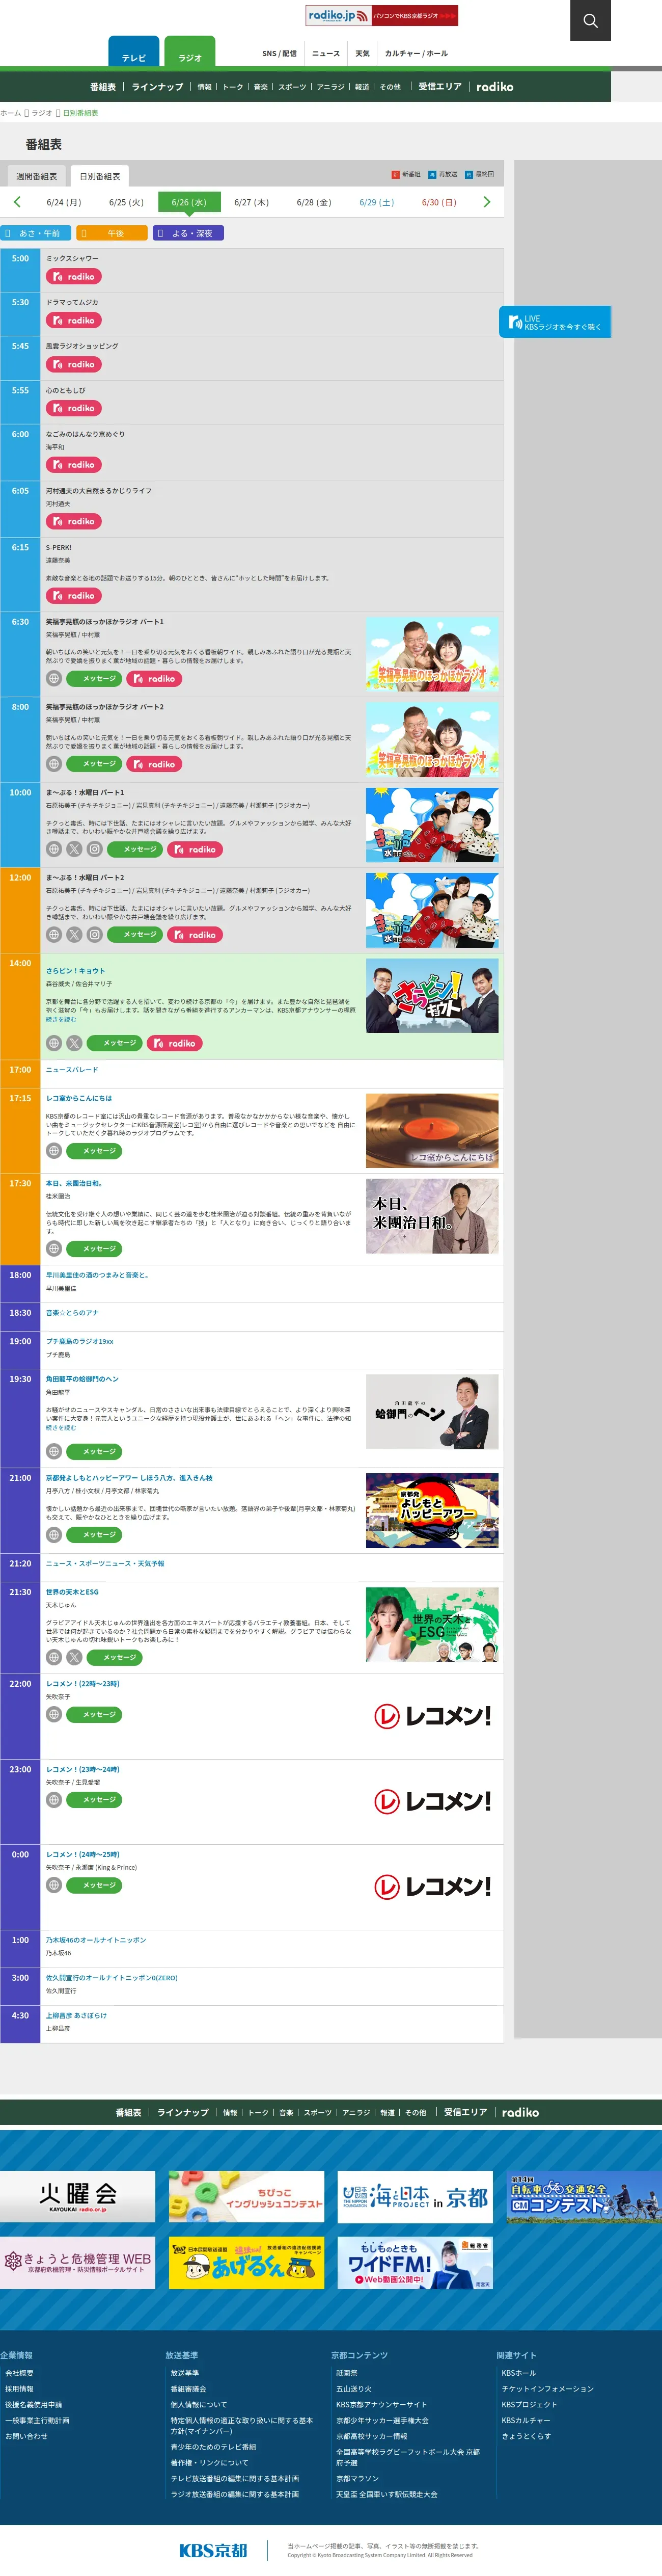
Task: Open X icon for 世界の天木とESG
Action: 74,1658
